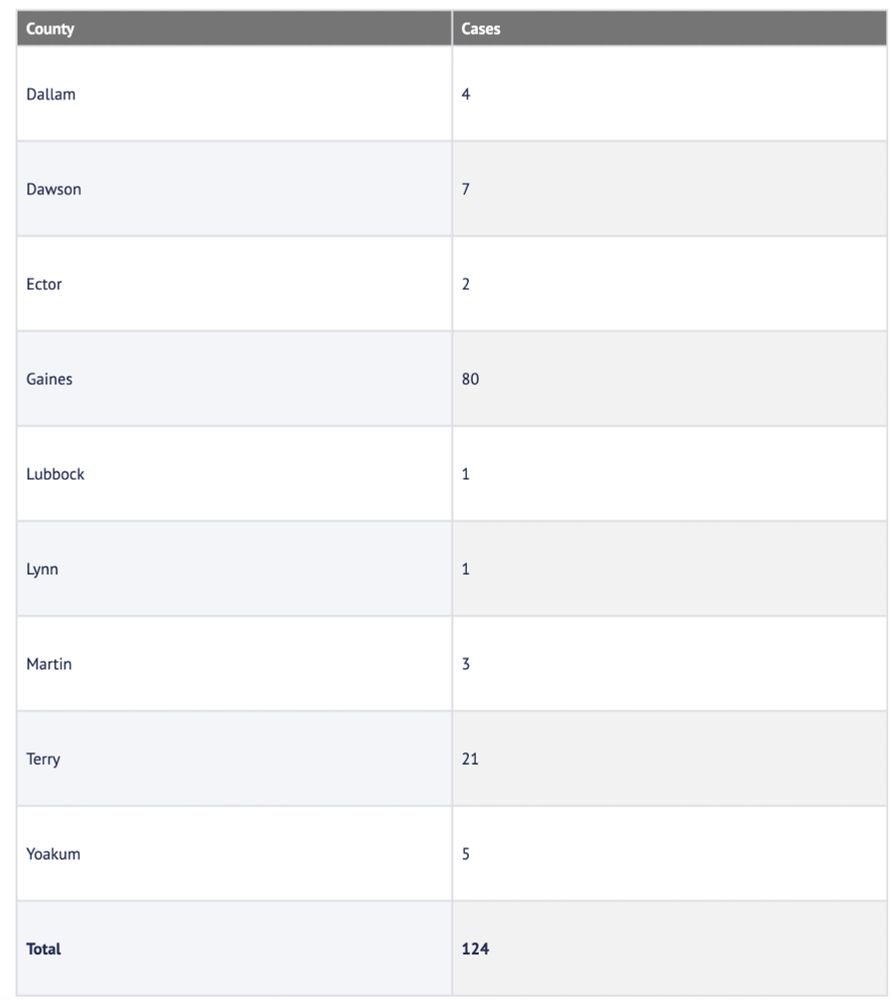The height and width of the screenshot is (1000, 892).
Task: Click the Lynn county name
Action: pyautogui.click(x=42, y=570)
